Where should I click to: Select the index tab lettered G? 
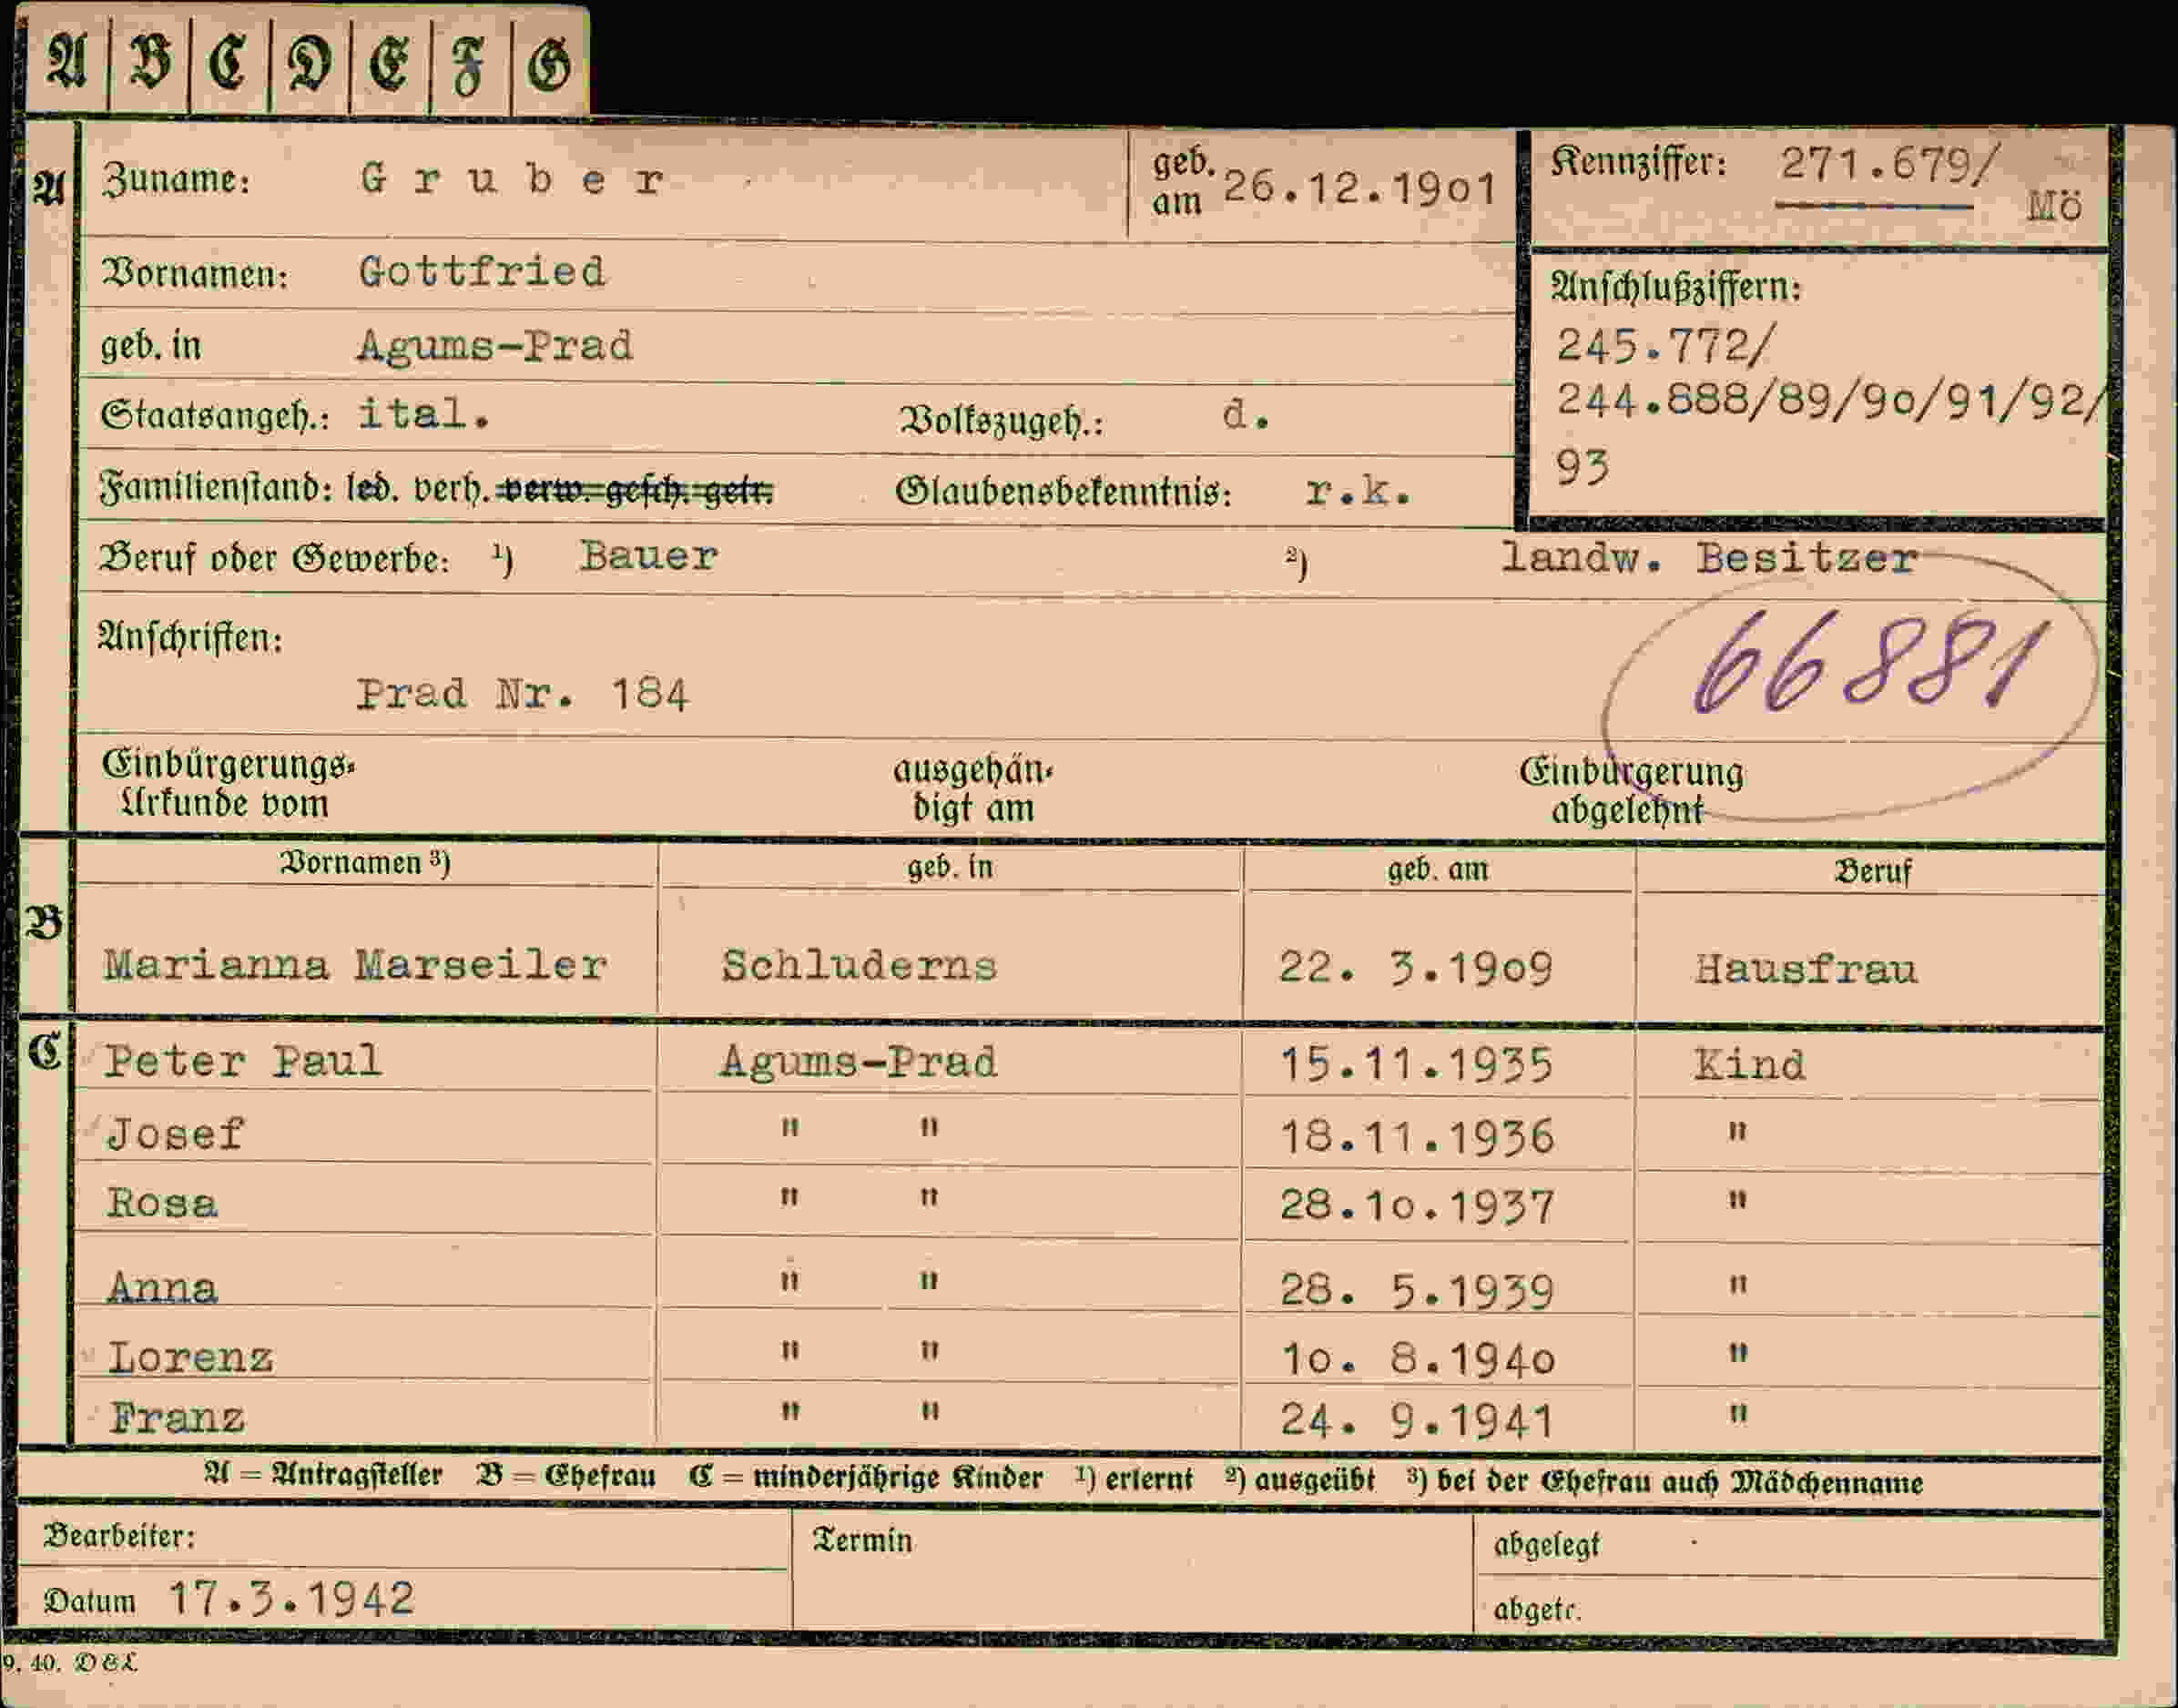550,62
